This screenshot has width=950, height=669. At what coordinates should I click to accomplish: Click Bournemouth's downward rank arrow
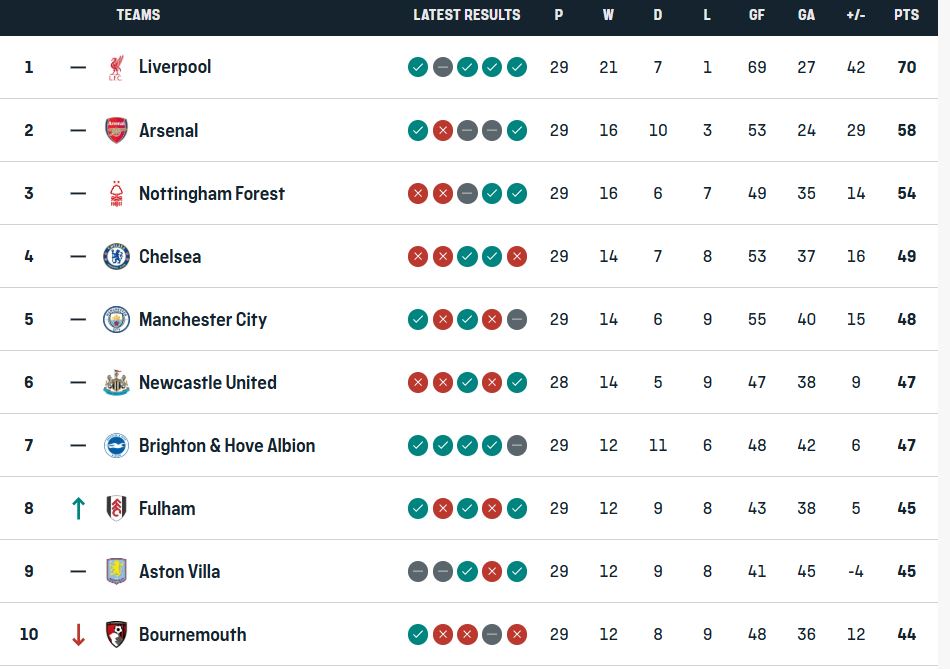(x=78, y=634)
